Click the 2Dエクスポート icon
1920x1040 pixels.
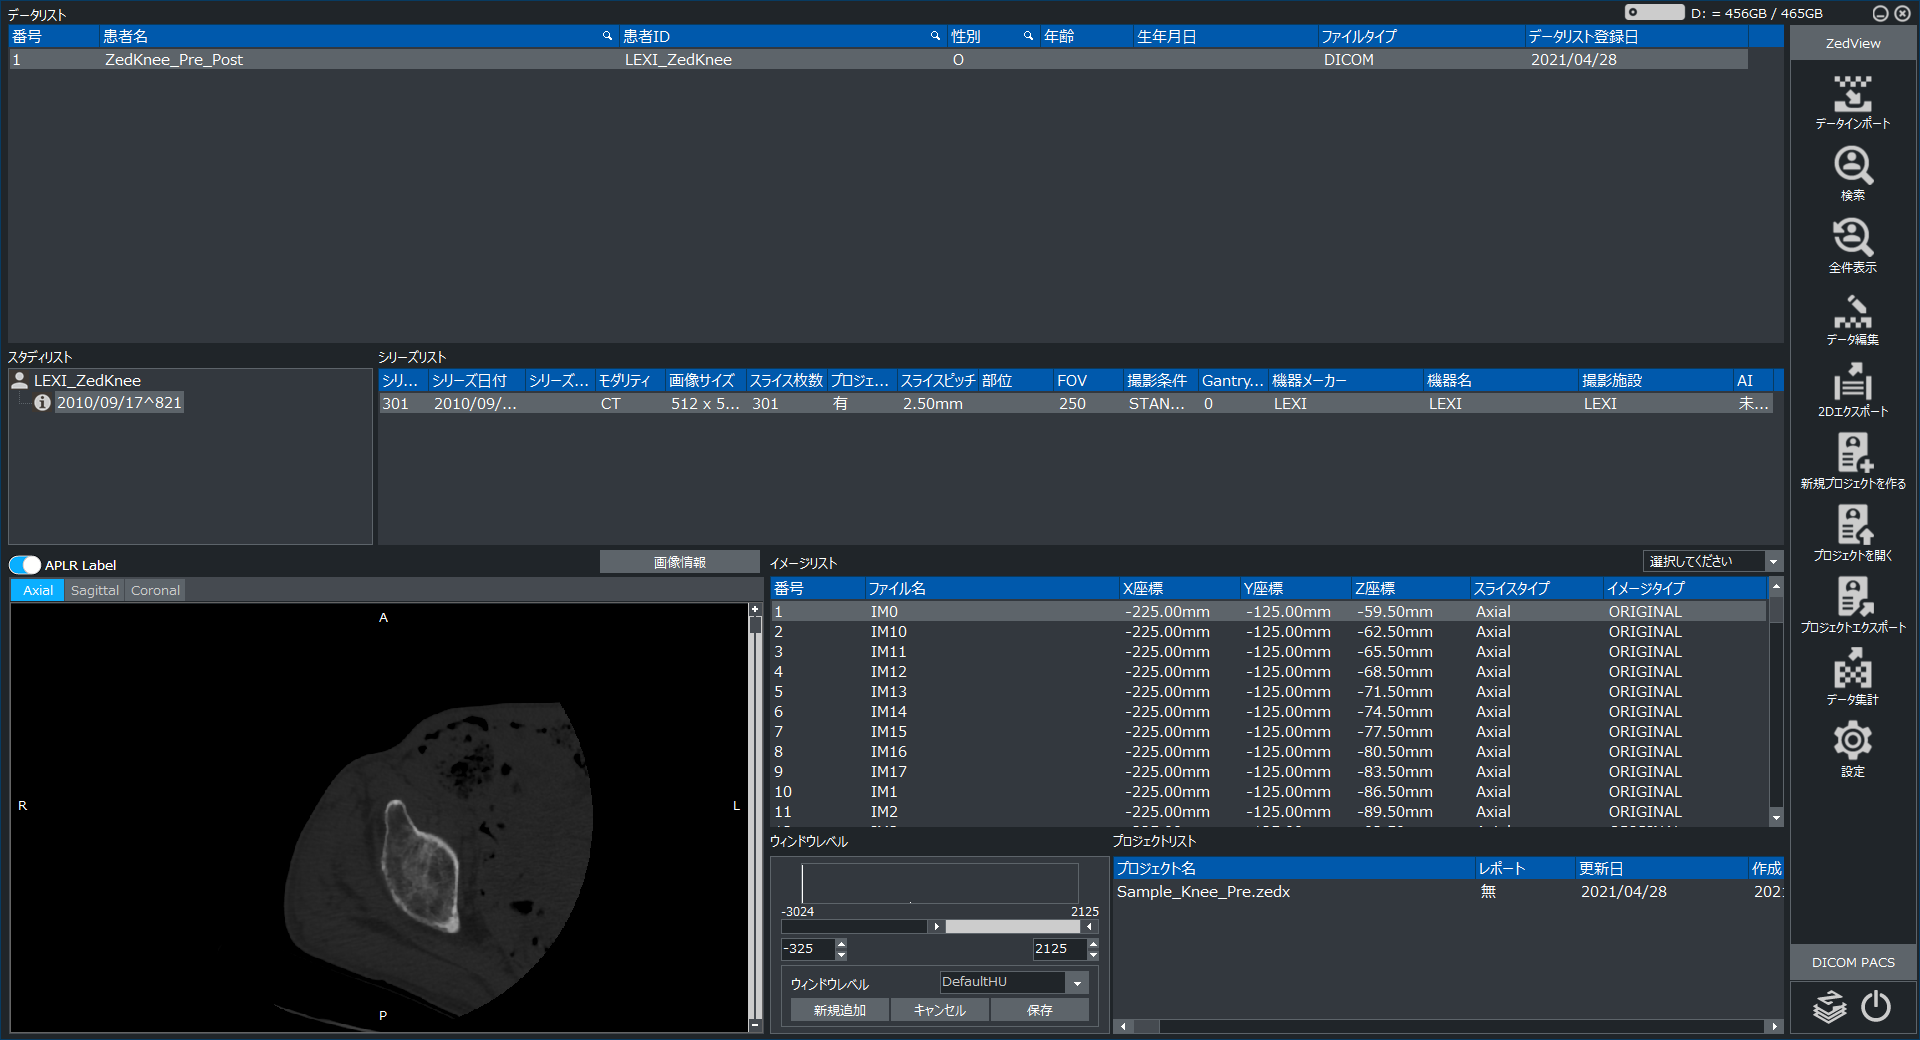1852,390
